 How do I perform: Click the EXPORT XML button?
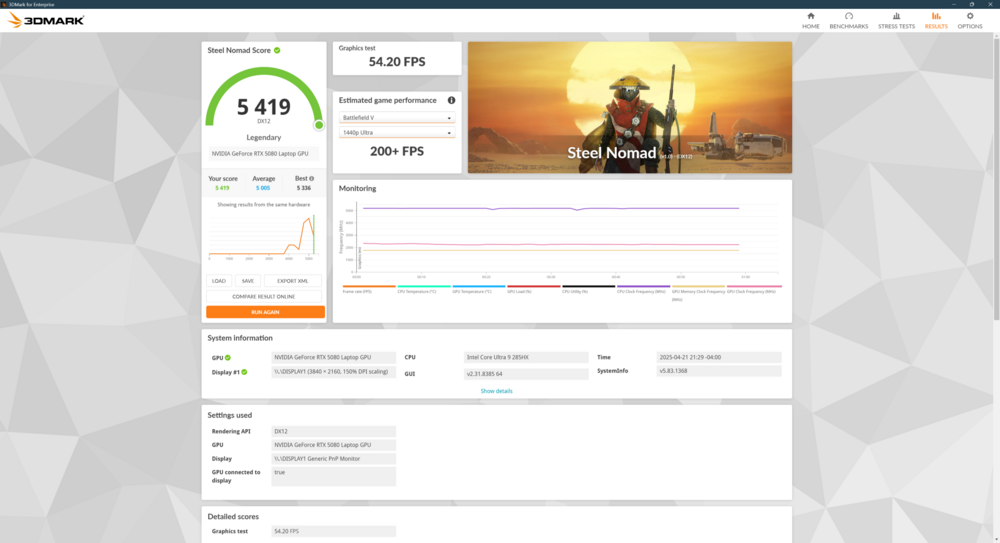(292, 281)
